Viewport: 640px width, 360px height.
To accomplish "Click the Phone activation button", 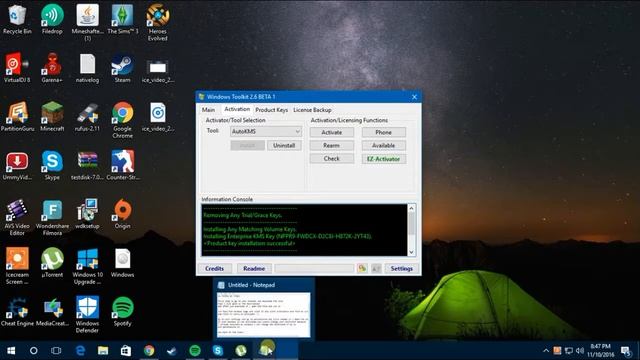I will coord(384,132).
